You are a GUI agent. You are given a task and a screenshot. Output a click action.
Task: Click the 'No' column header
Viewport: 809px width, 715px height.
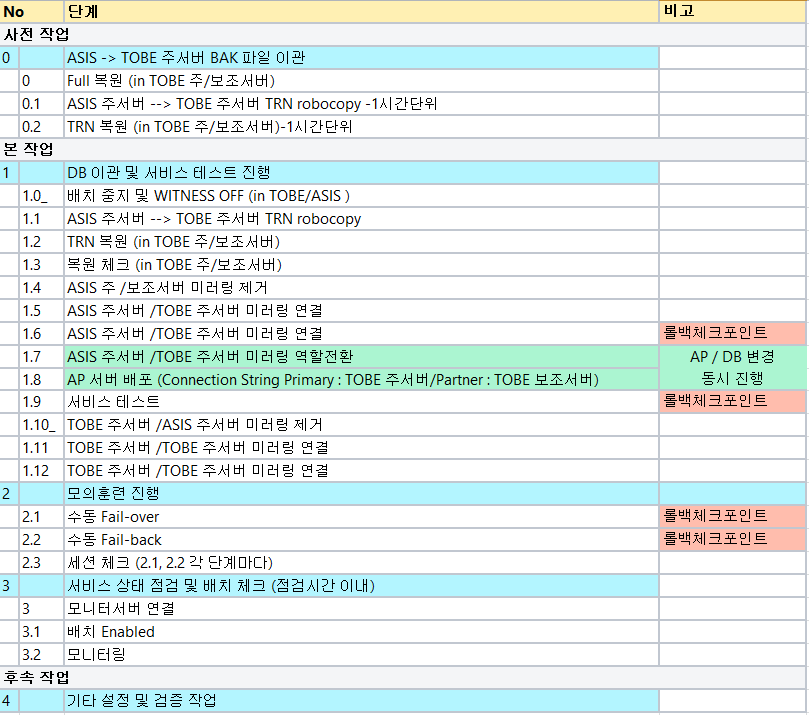coord(31,11)
